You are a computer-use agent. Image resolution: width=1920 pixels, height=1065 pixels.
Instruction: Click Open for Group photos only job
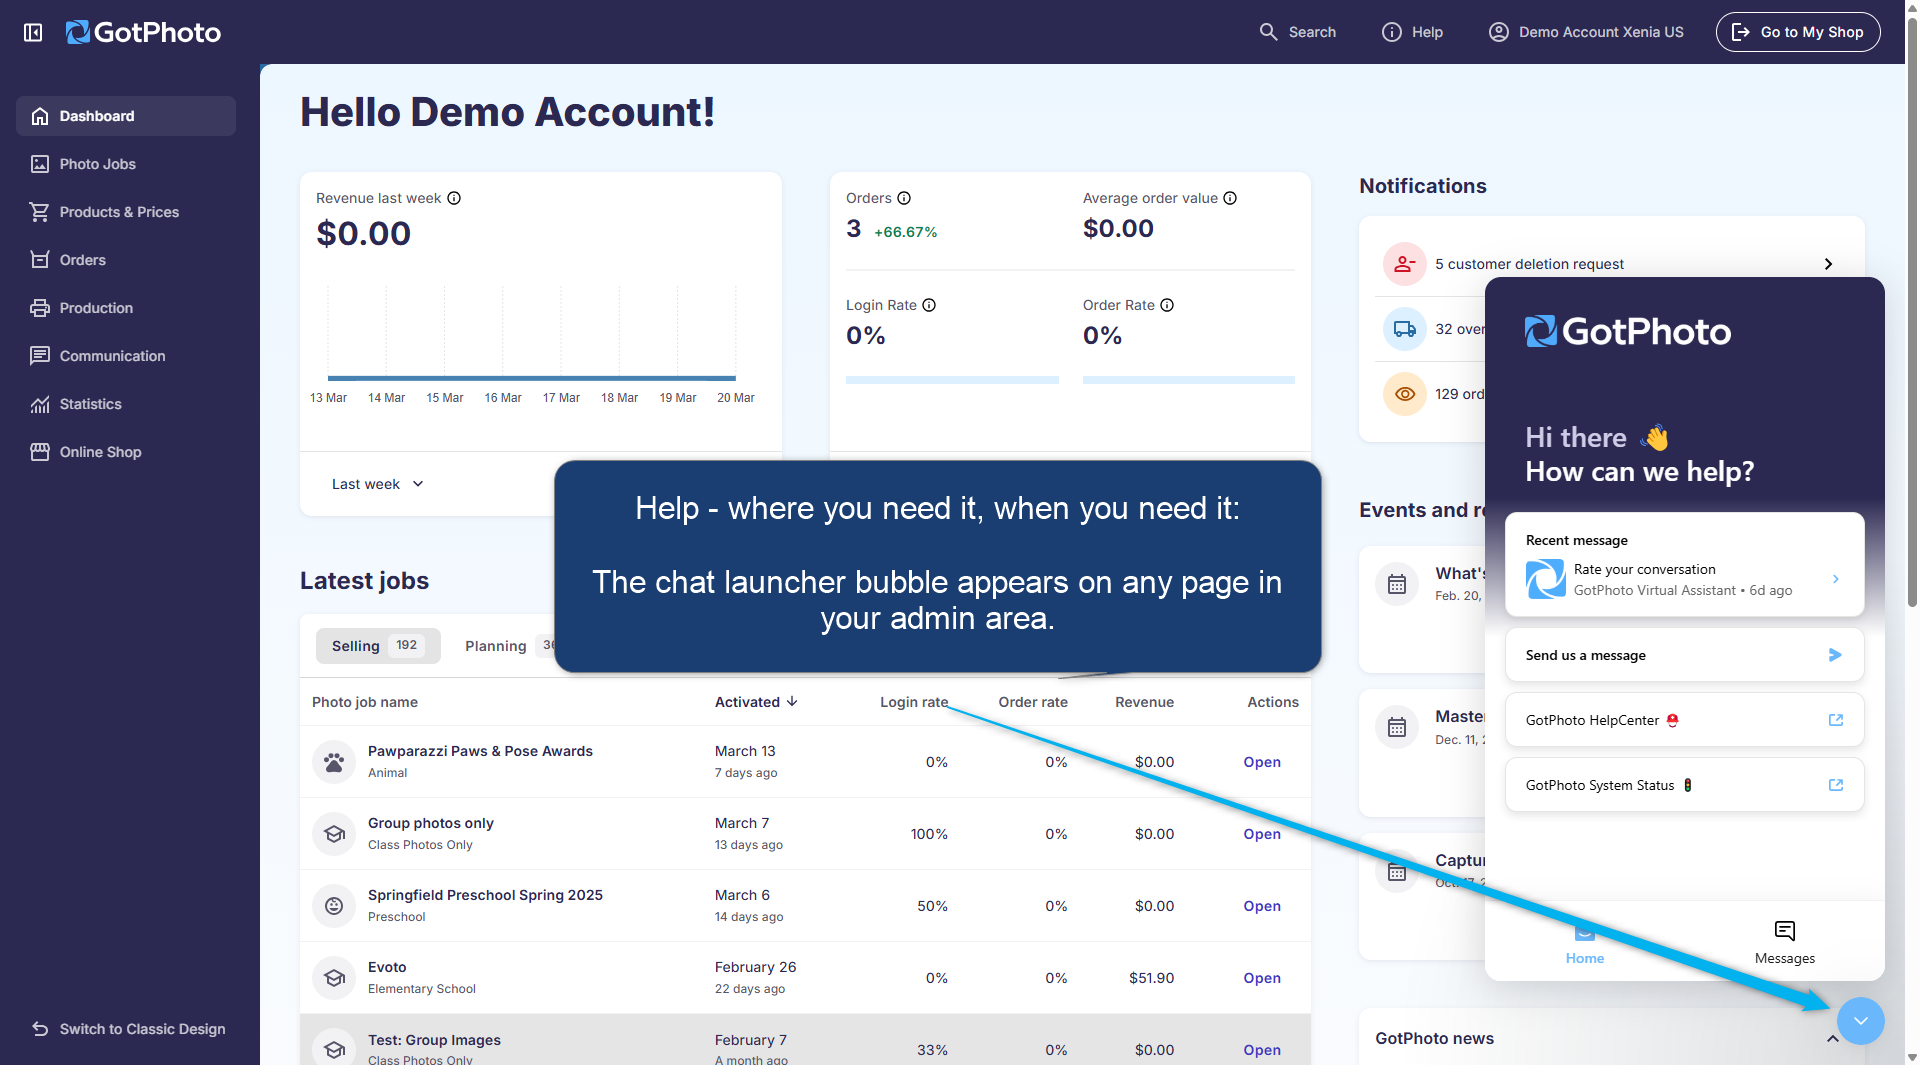[x=1262, y=834]
